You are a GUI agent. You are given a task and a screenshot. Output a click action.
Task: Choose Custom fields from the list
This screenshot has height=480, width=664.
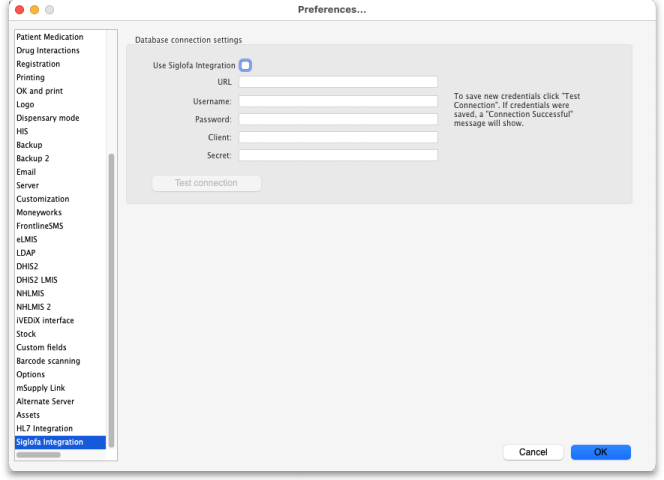tap(41, 348)
